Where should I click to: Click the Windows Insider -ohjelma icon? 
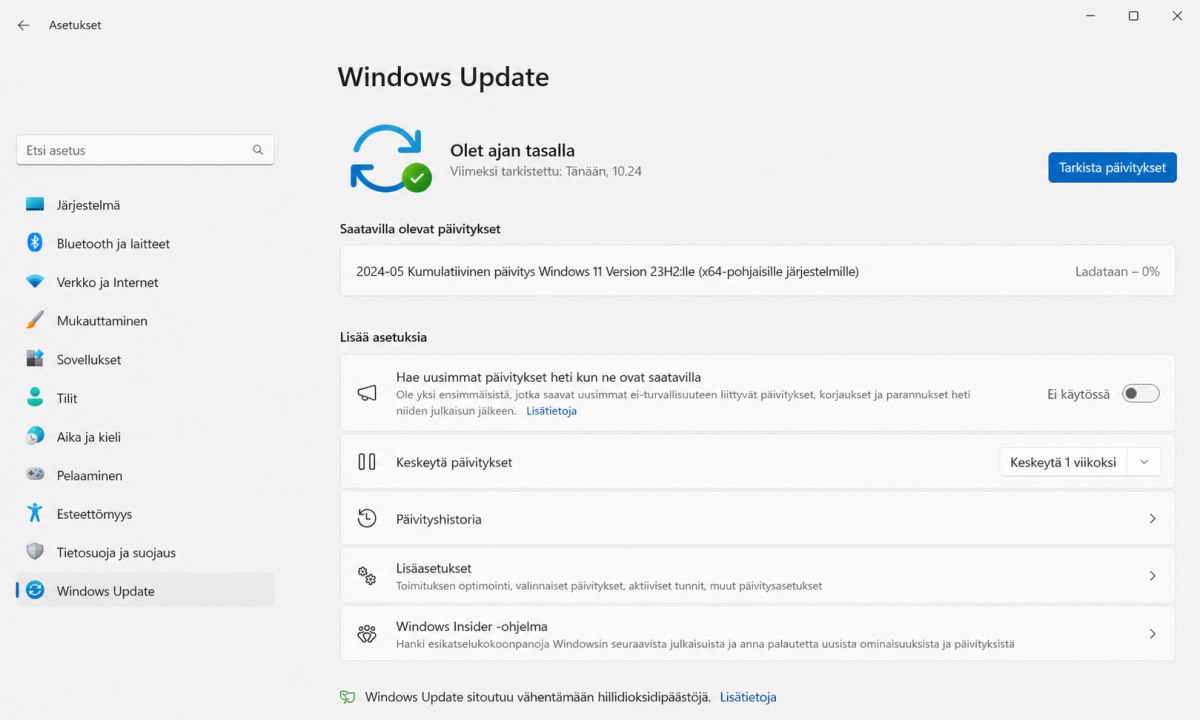[367, 633]
